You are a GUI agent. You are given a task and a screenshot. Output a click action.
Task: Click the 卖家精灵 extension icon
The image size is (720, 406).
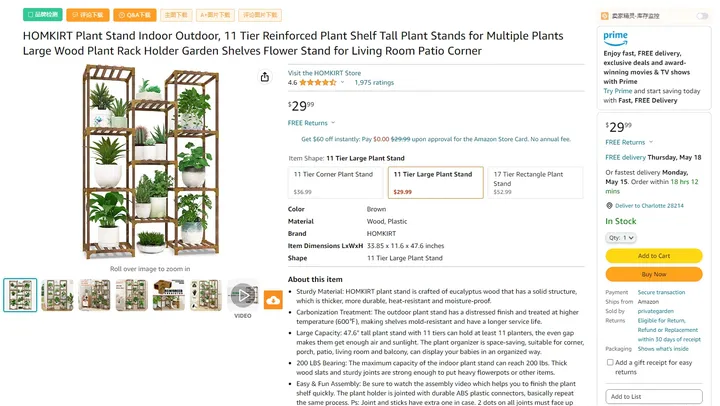pyautogui.click(x=605, y=16)
